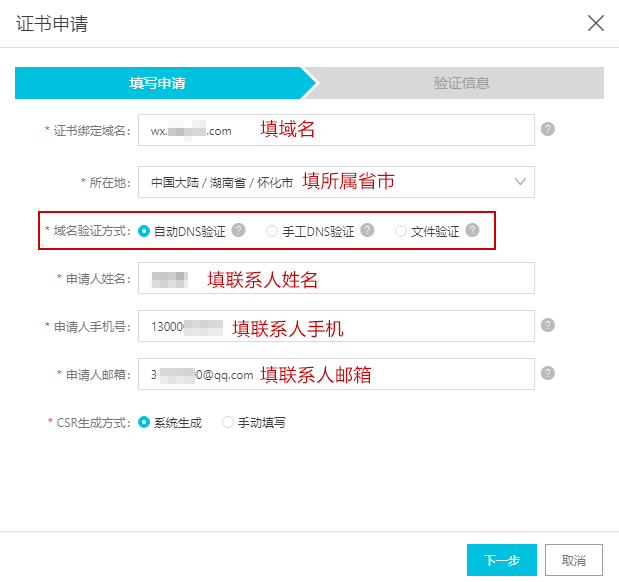This screenshot has width=619, height=582.
Task: Click help icon next to 自动DNS验证
Action: pos(238,230)
